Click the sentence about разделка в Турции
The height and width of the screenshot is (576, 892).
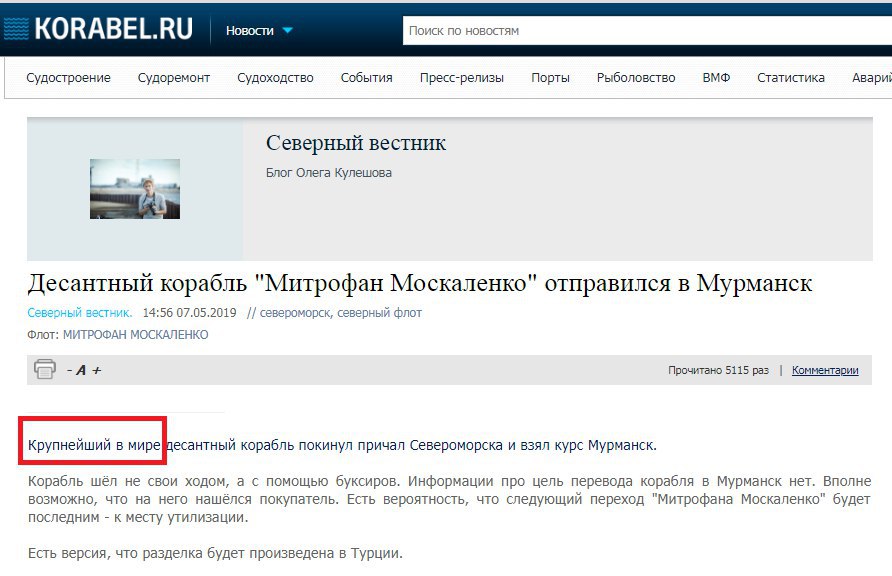pos(215,553)
